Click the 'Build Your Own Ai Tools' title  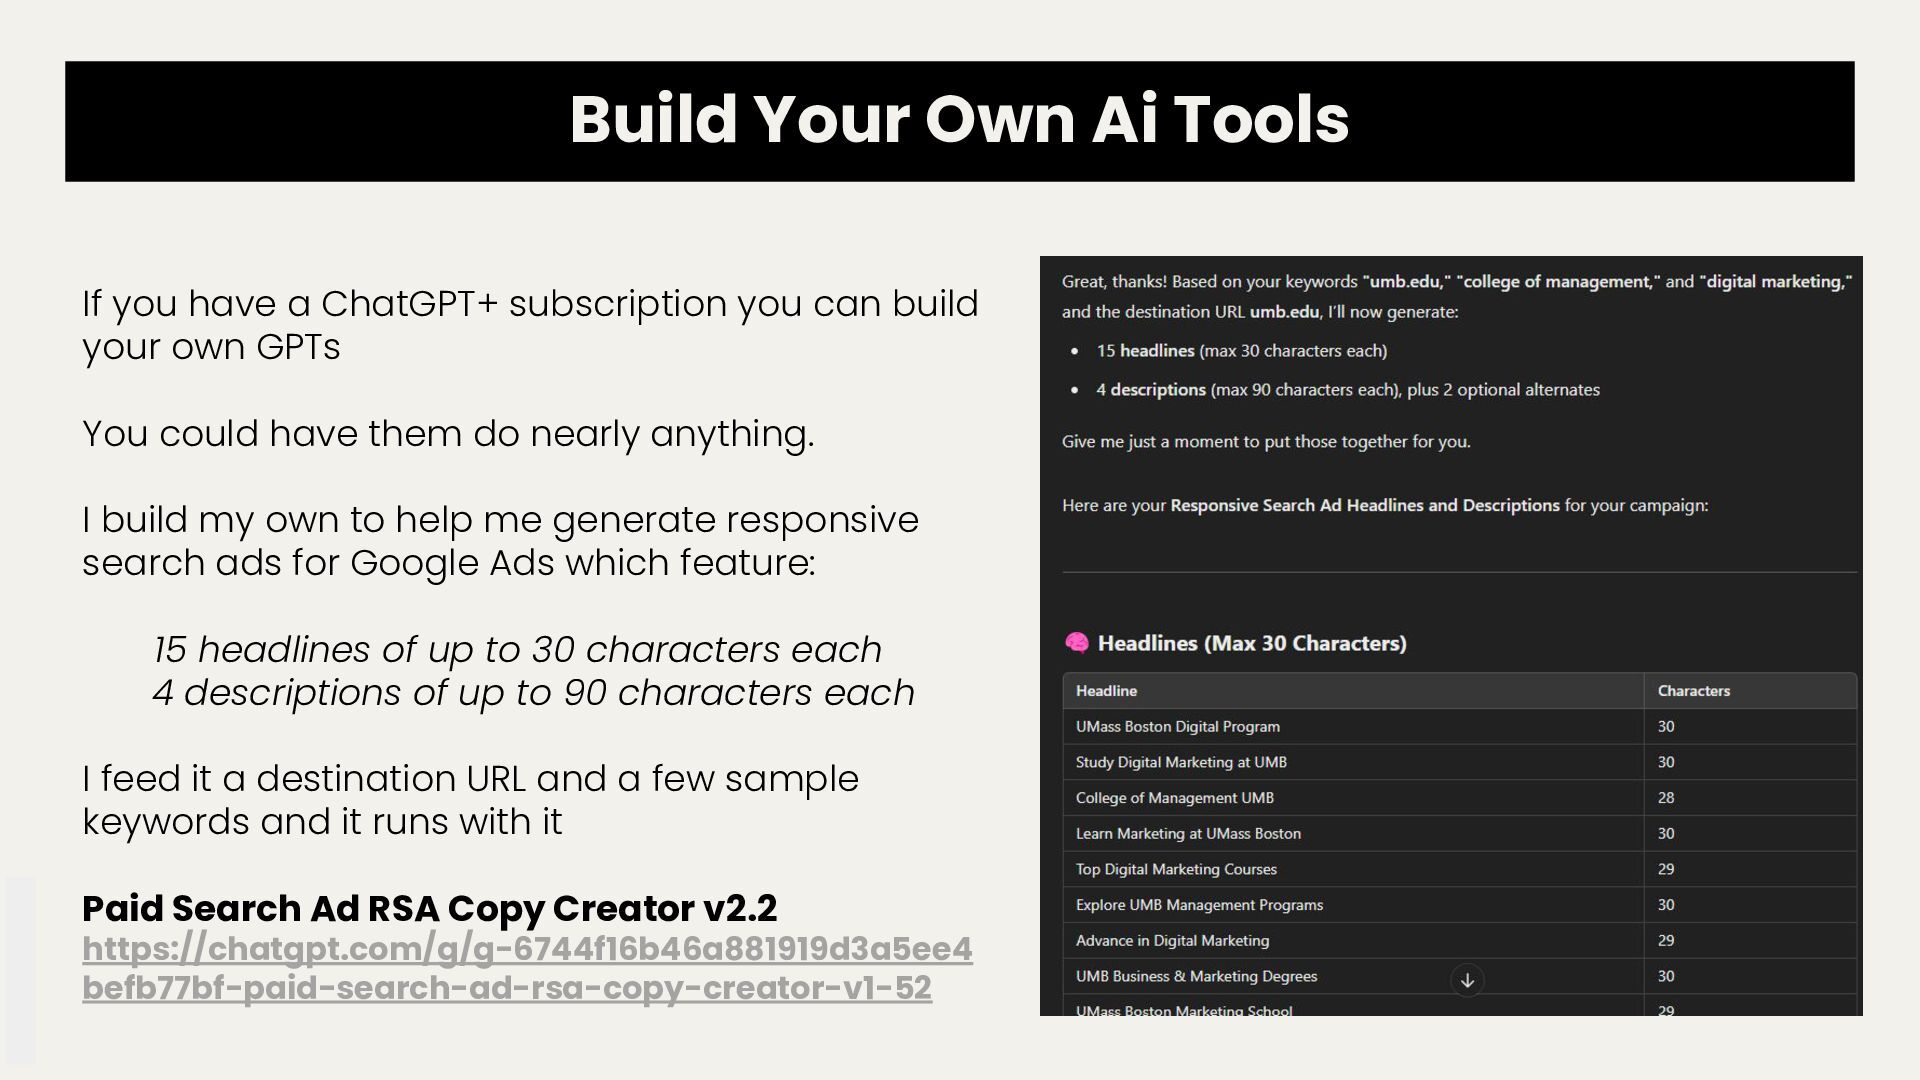coord(959,120)
